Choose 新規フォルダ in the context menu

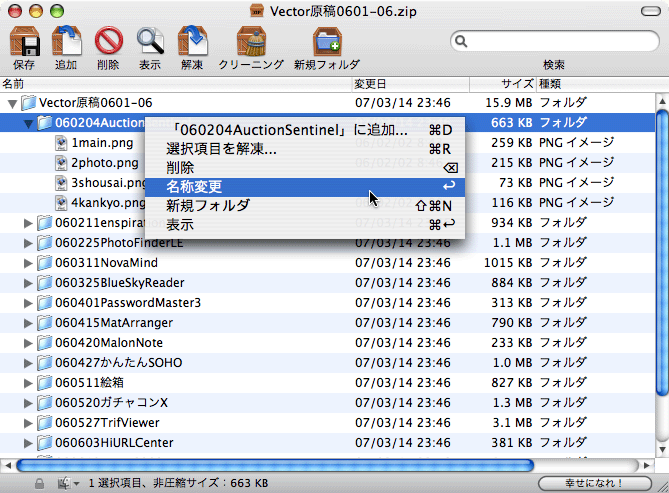pos(305,206)
